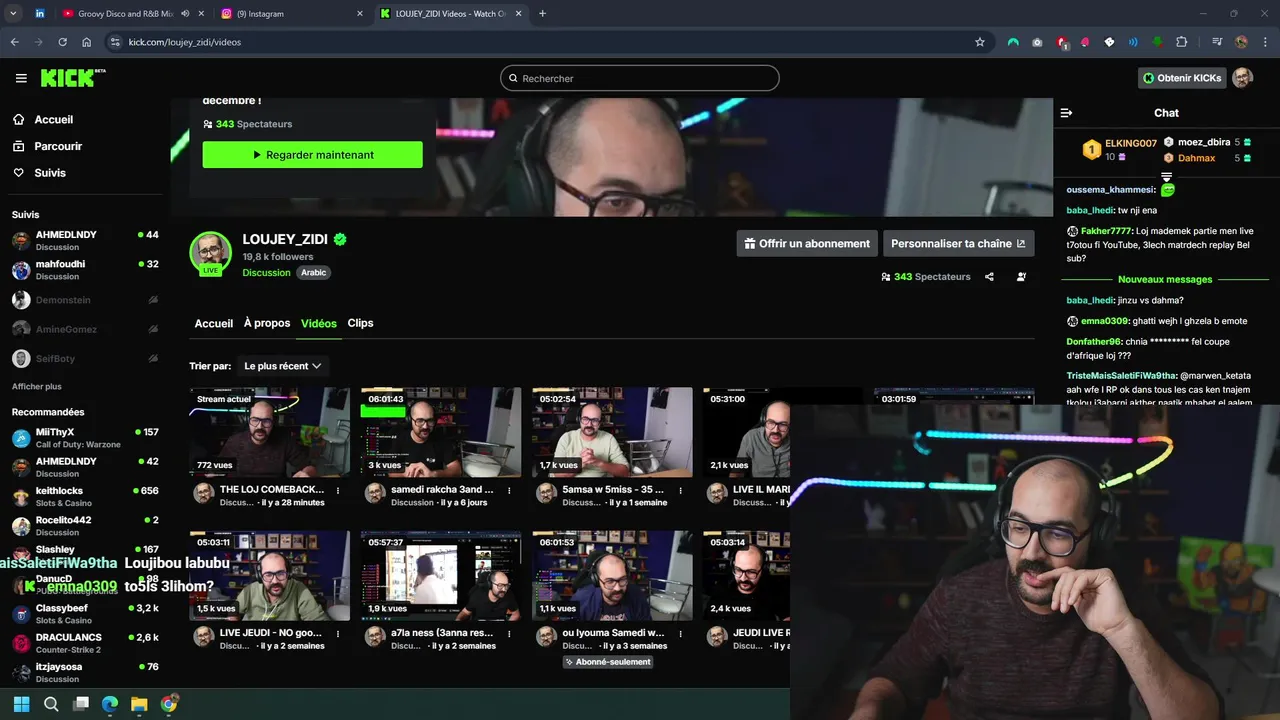The image size is (1280, 720).
Task: Open the media control playlist icon
Action: 1217,42
